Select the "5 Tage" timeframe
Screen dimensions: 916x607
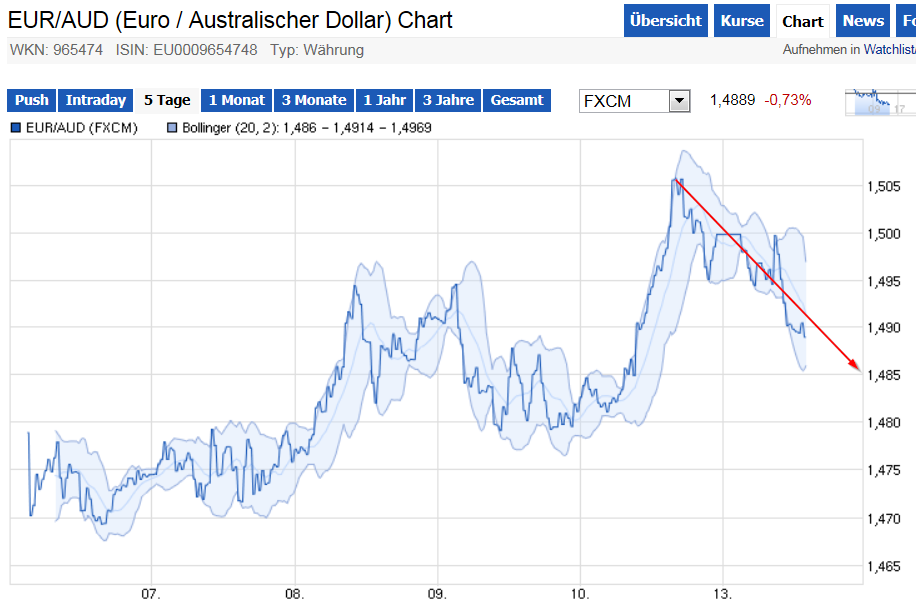click(167, 100)
